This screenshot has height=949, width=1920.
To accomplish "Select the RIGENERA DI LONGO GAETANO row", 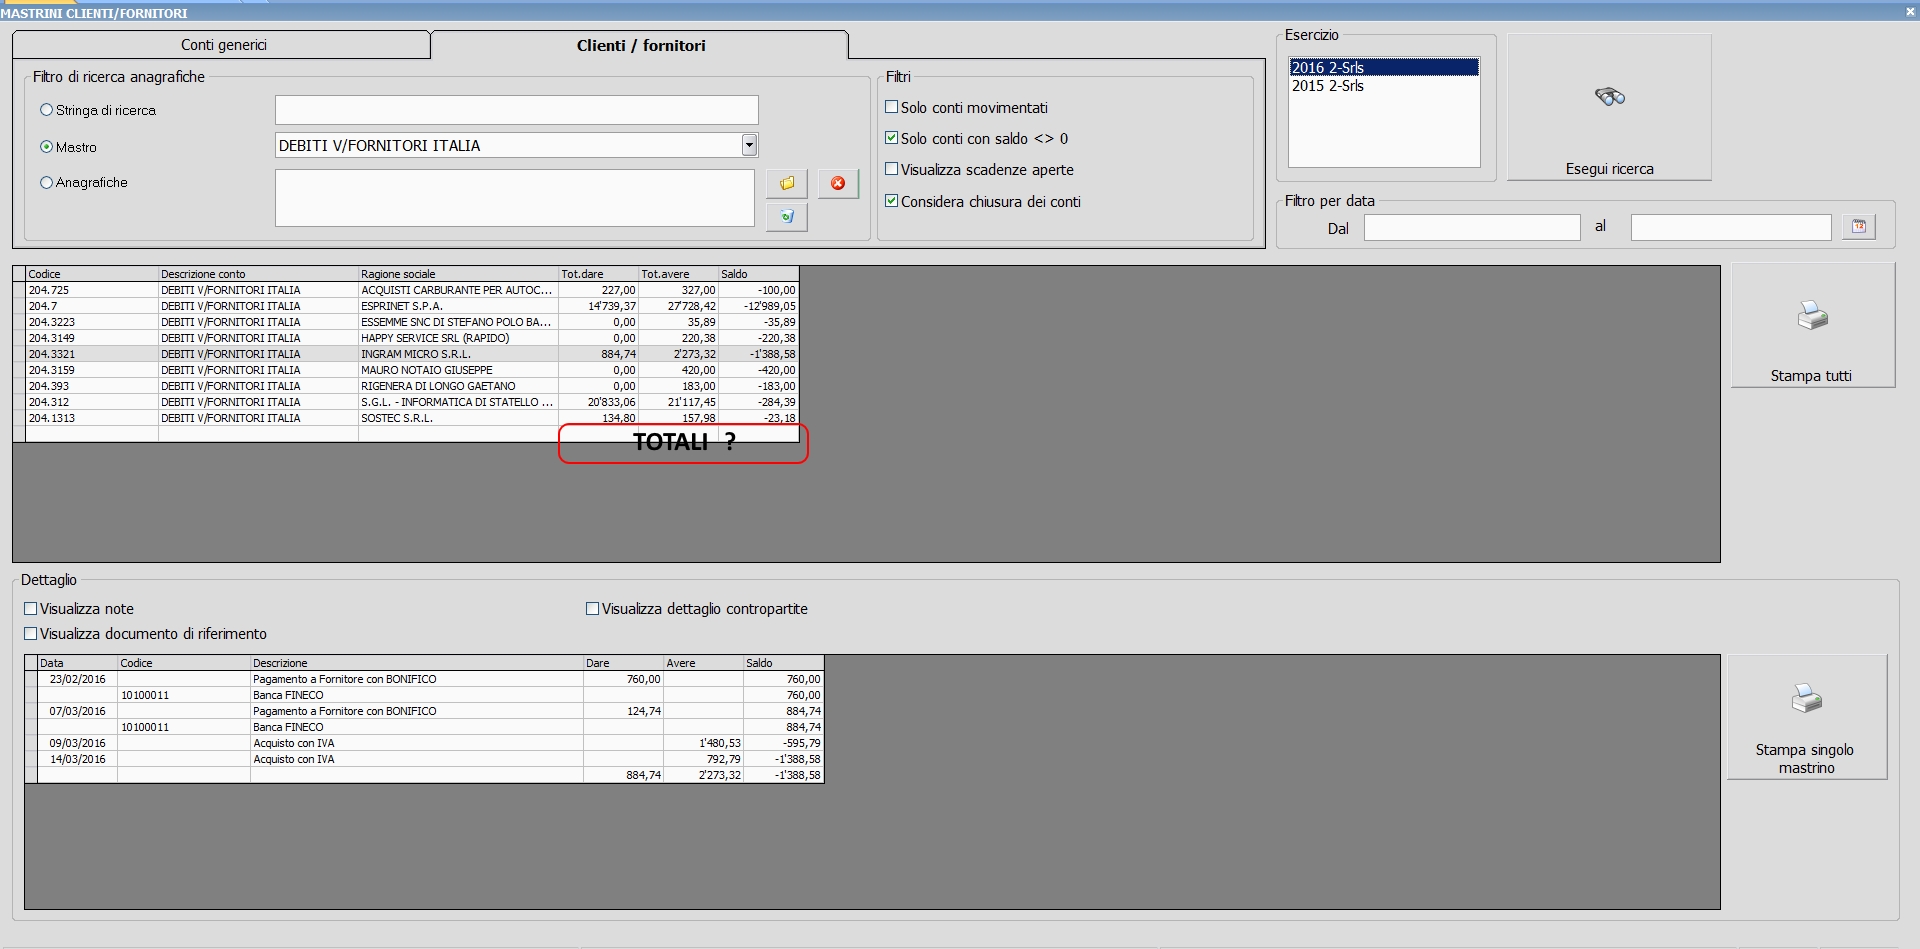I will tap(406, 386).
